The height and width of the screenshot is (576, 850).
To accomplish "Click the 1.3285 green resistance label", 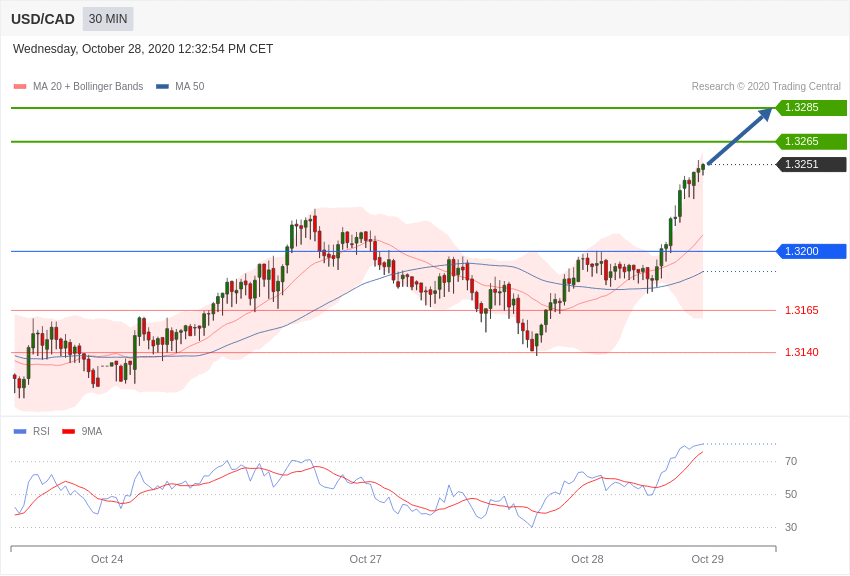I will (811, 107).
